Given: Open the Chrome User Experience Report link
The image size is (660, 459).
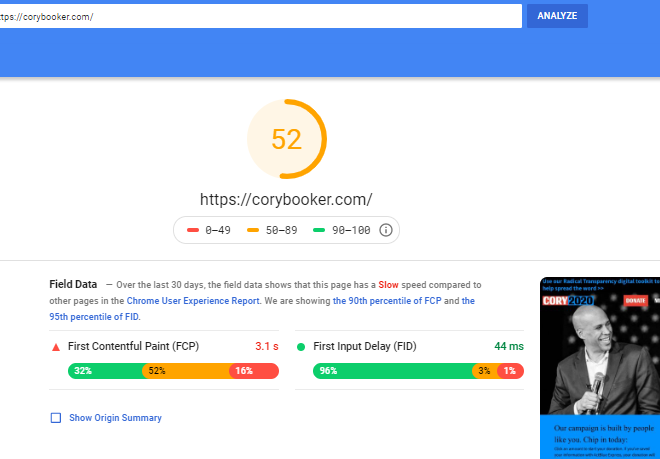Looking at the screenshot, I should pos(193,301).
